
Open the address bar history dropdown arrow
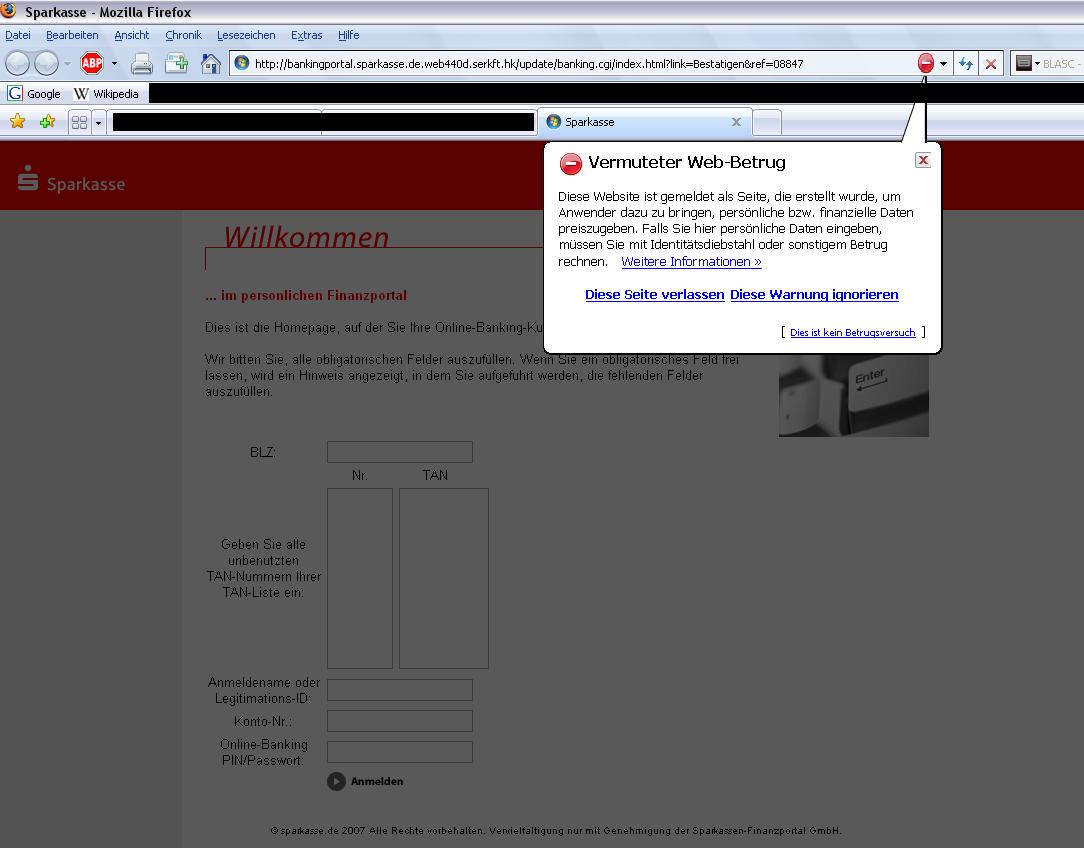pyautogui.click(x=944, y=64)
